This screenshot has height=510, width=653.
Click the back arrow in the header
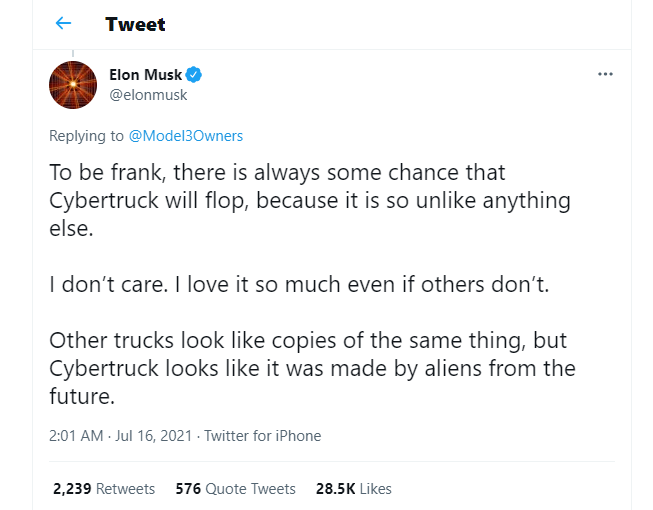pyautogui.click(x=64, y=23)
